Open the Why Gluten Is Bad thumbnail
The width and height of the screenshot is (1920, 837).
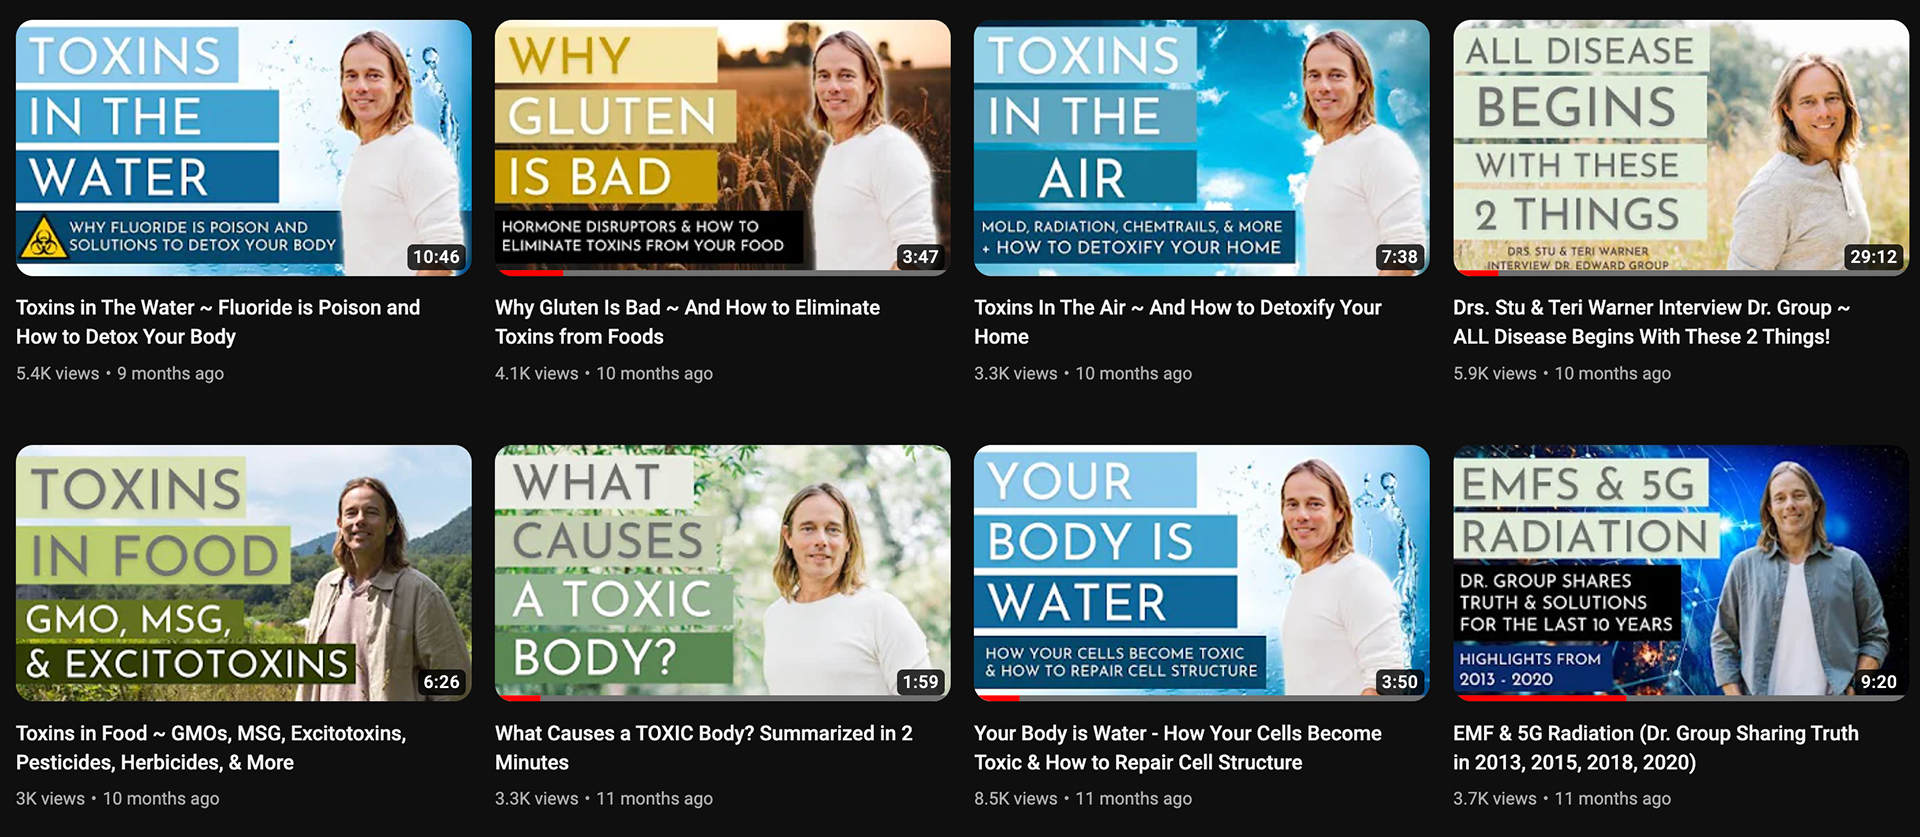click(x=722, y=147)
